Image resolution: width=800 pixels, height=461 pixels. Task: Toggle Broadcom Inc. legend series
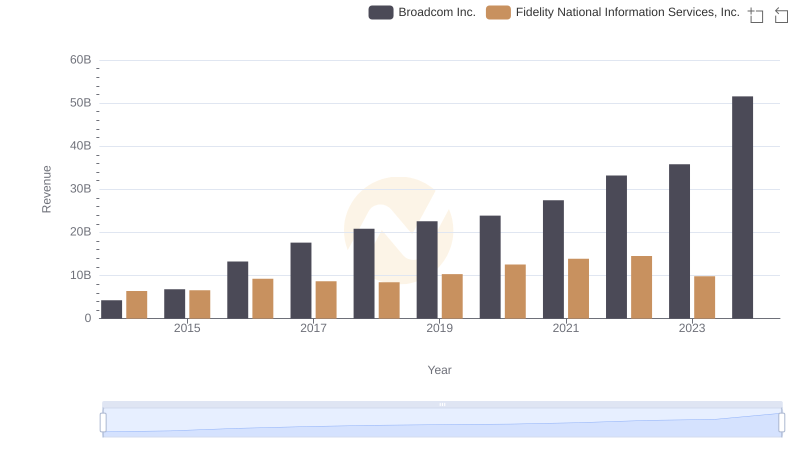point(422,12)
